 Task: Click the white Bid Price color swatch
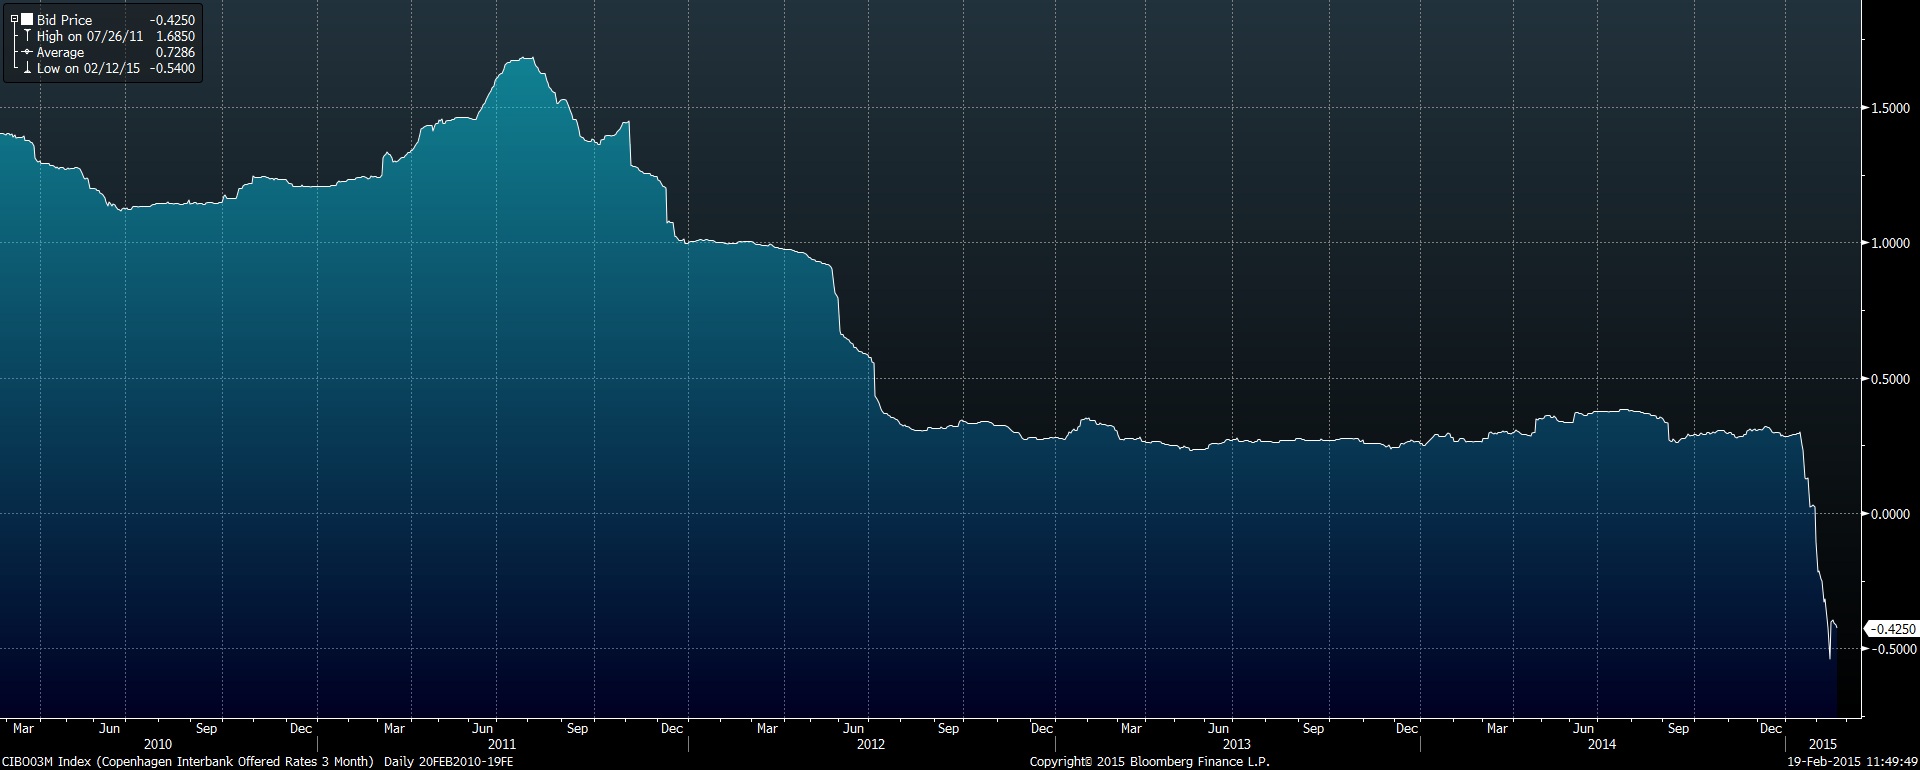coord(27,20)
